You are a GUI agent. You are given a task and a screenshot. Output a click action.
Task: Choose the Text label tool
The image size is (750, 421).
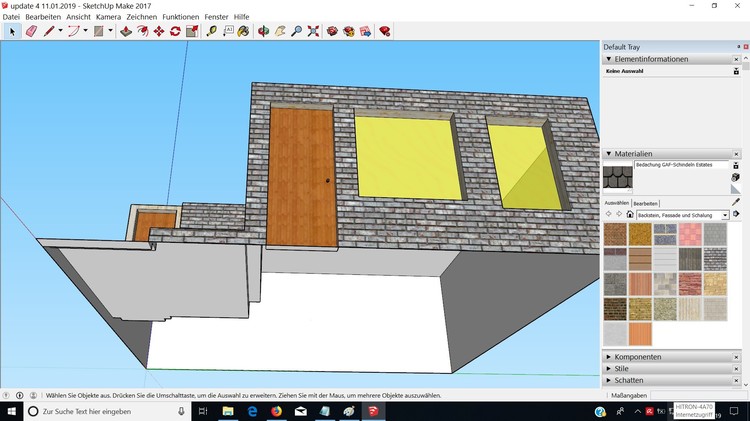pyautogui.click(x=228, y=32)
